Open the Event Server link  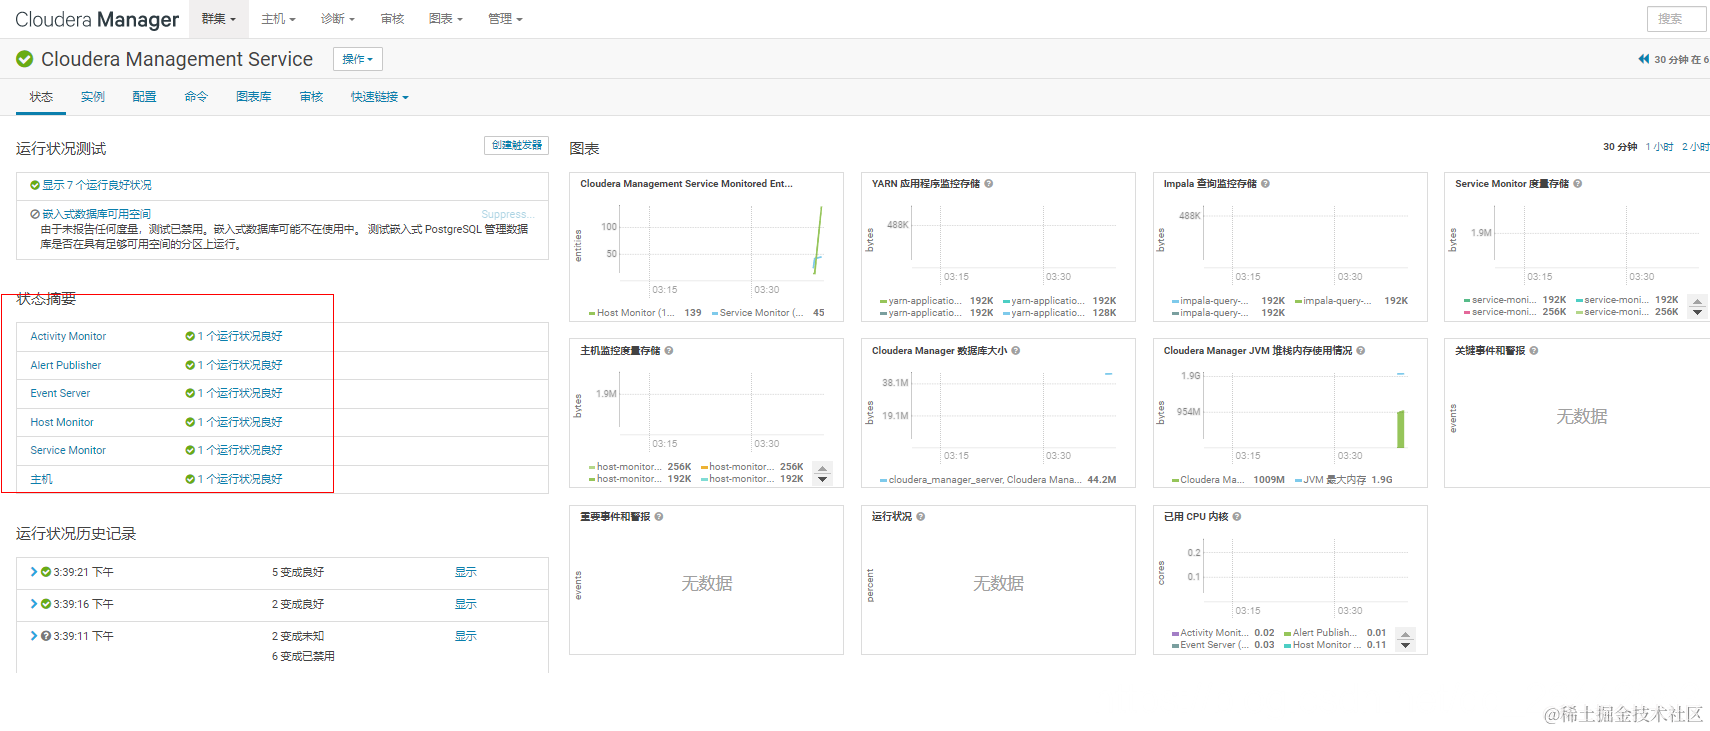pos(60,394)
